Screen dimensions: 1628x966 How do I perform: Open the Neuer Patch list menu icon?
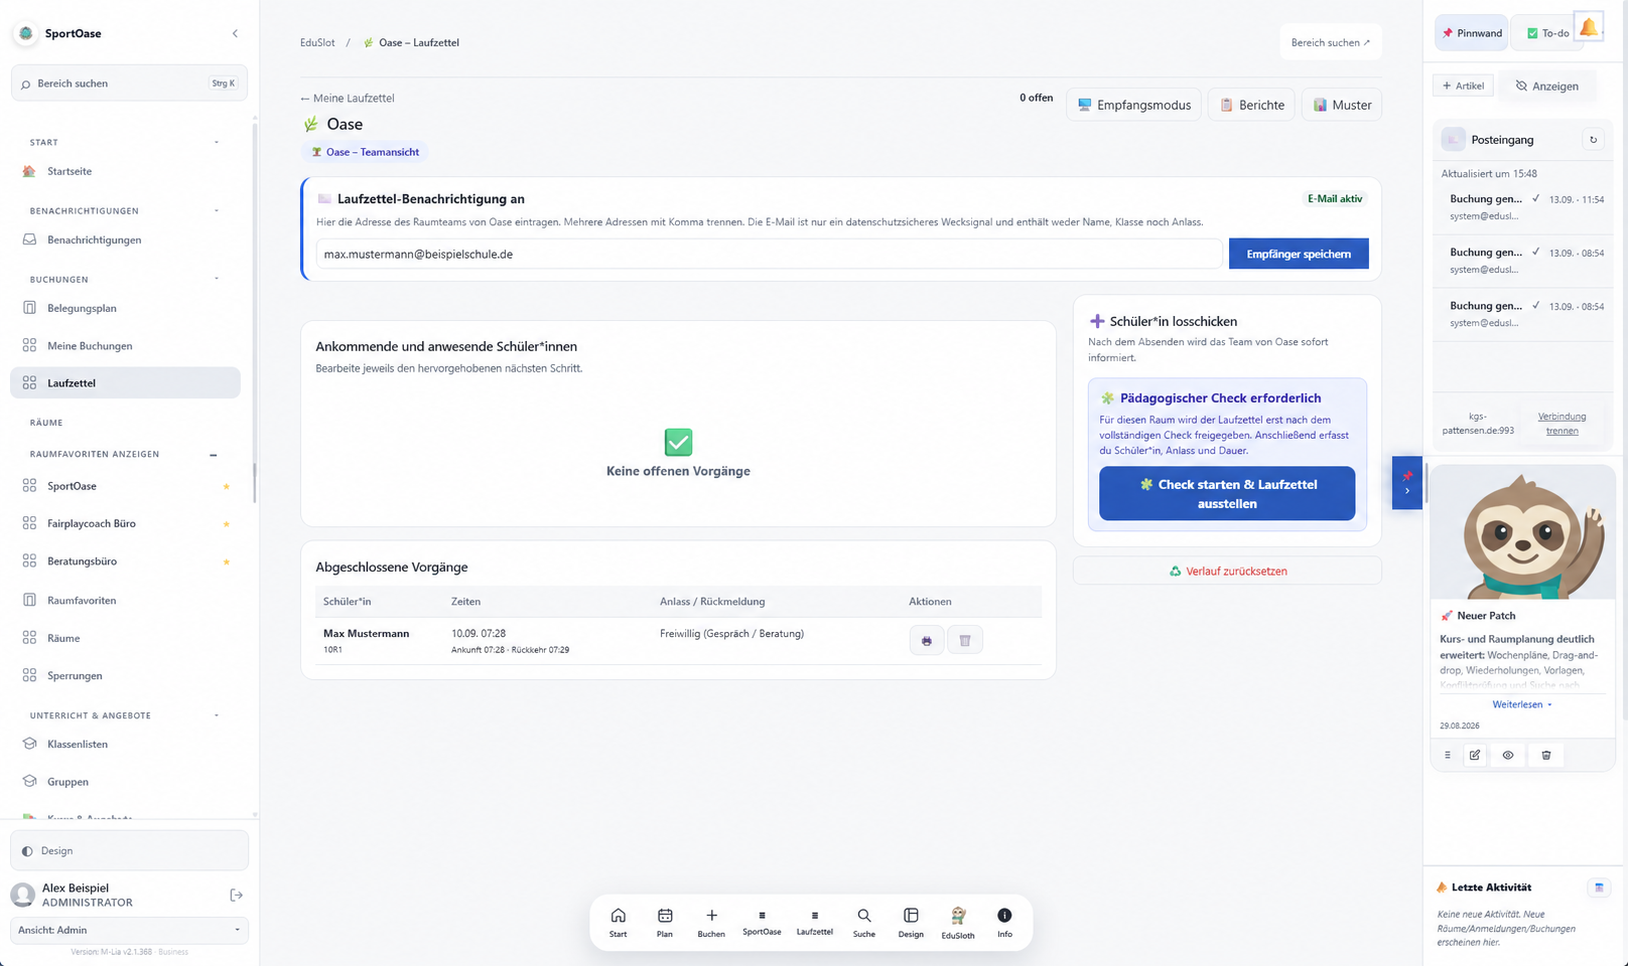pos(1447,755)
